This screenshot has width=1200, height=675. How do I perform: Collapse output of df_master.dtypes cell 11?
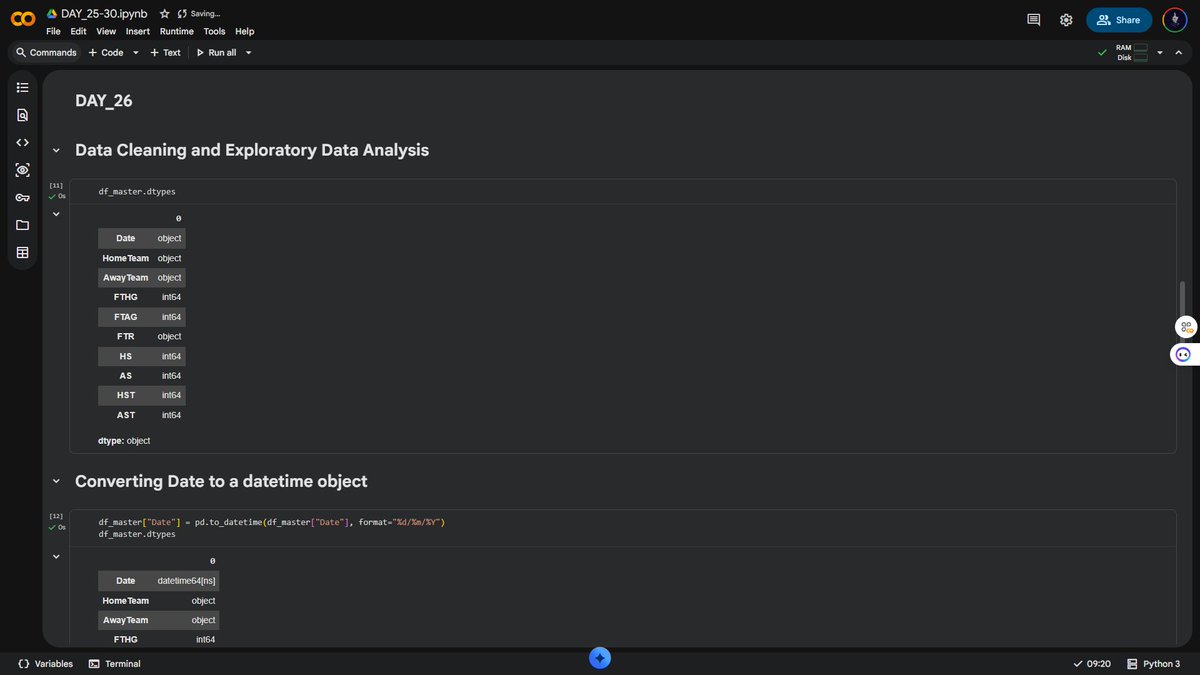[x=56, y=213]
